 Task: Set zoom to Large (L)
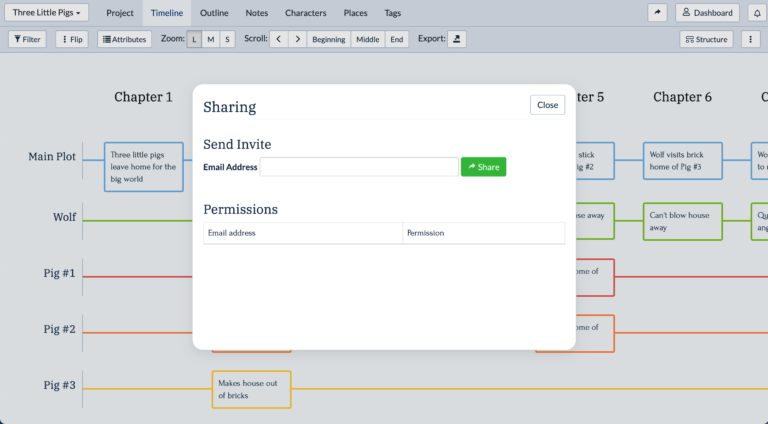(194, 39)
